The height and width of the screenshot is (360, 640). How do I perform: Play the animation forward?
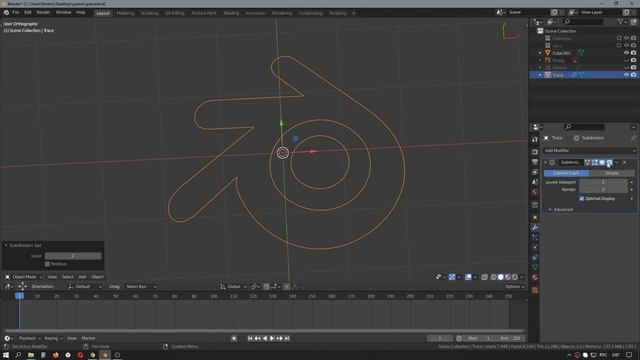tap(272, 338)
